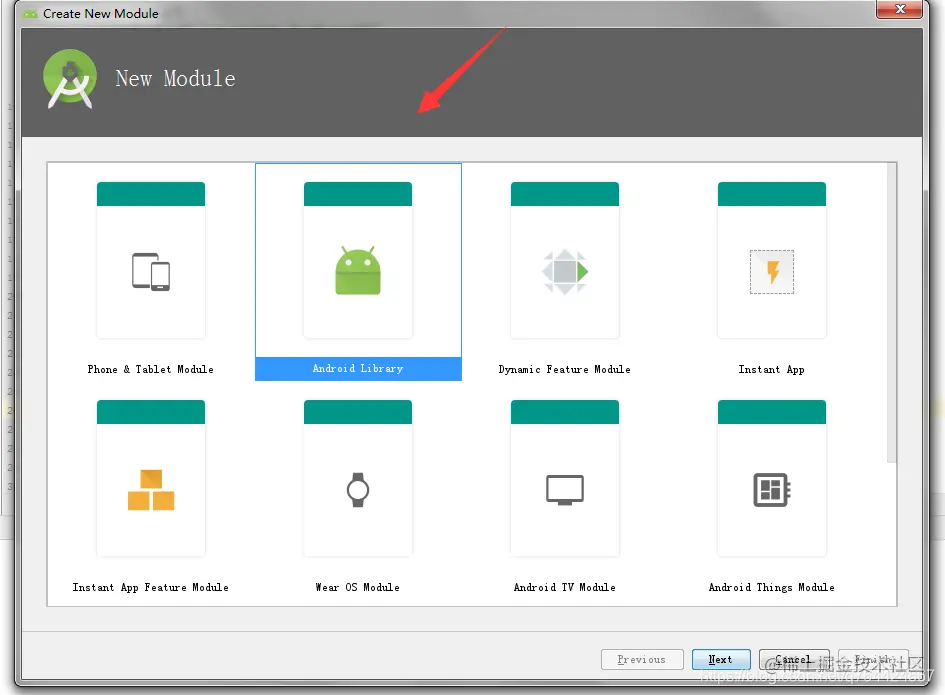Click the highlighted "Android Library" label
Viewport: 945px width, 695px height.
[358, 368]
